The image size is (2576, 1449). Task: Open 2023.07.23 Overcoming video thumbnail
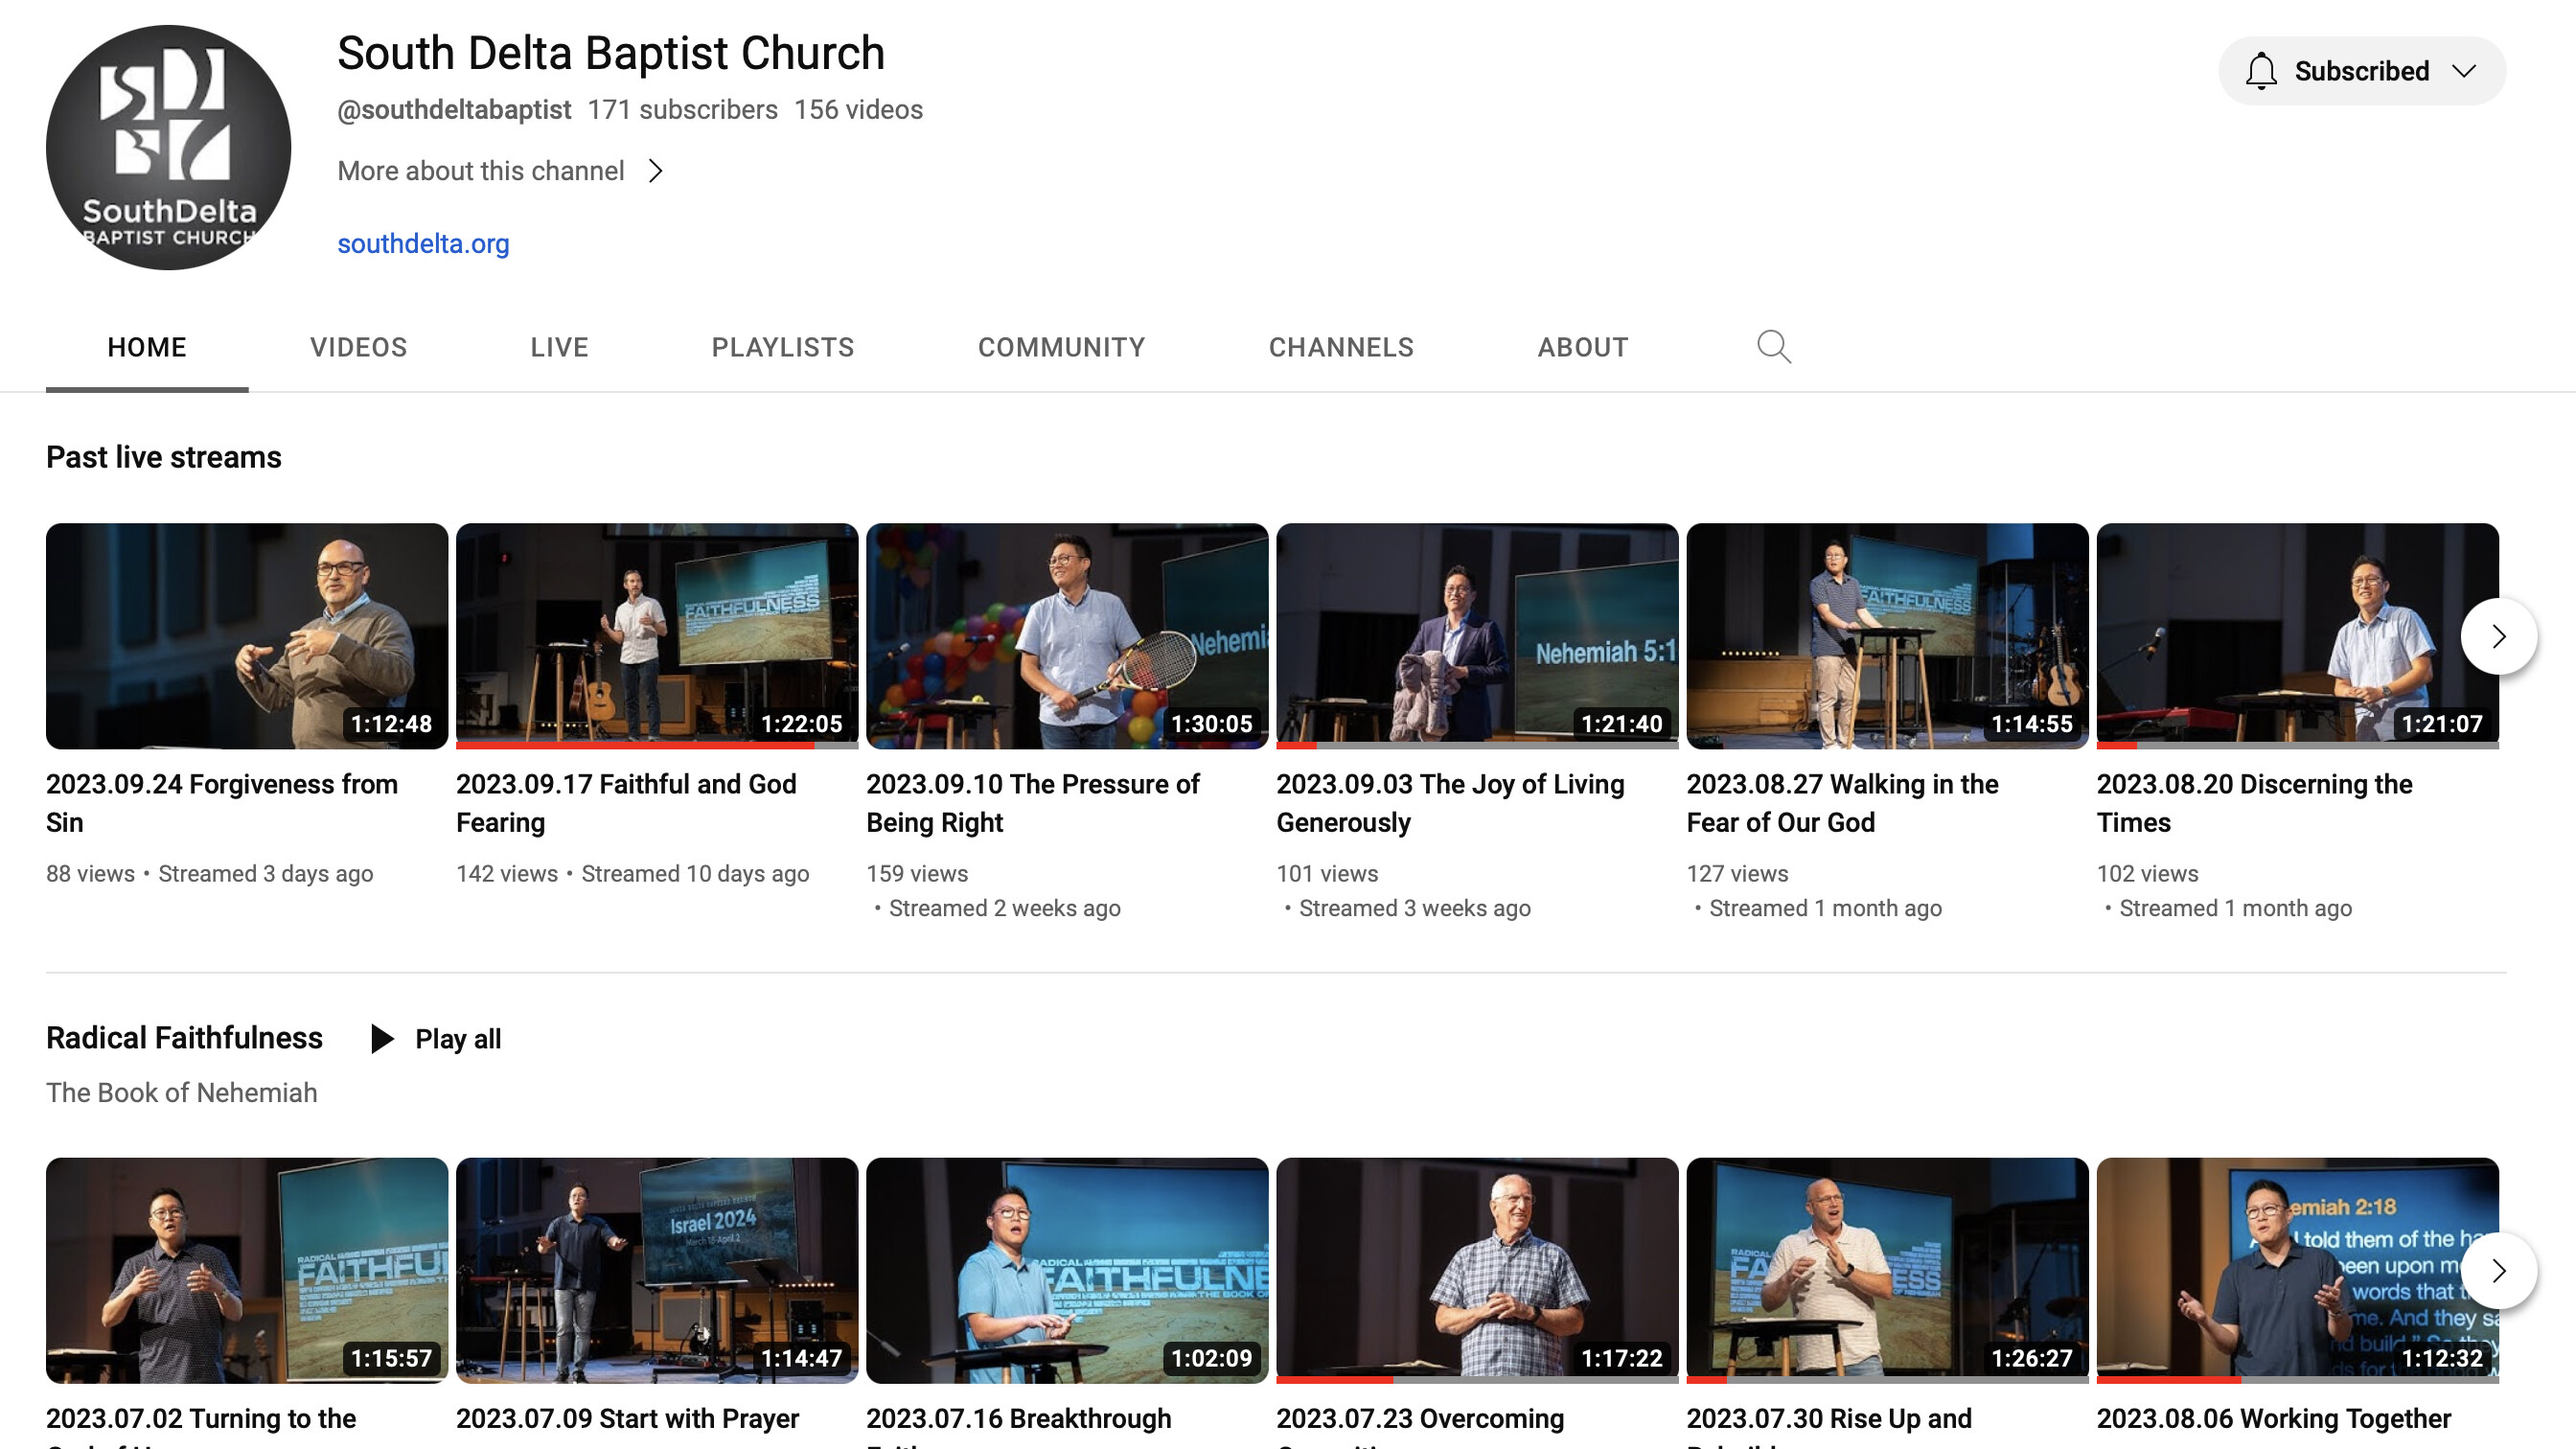click(1477, 1271)
